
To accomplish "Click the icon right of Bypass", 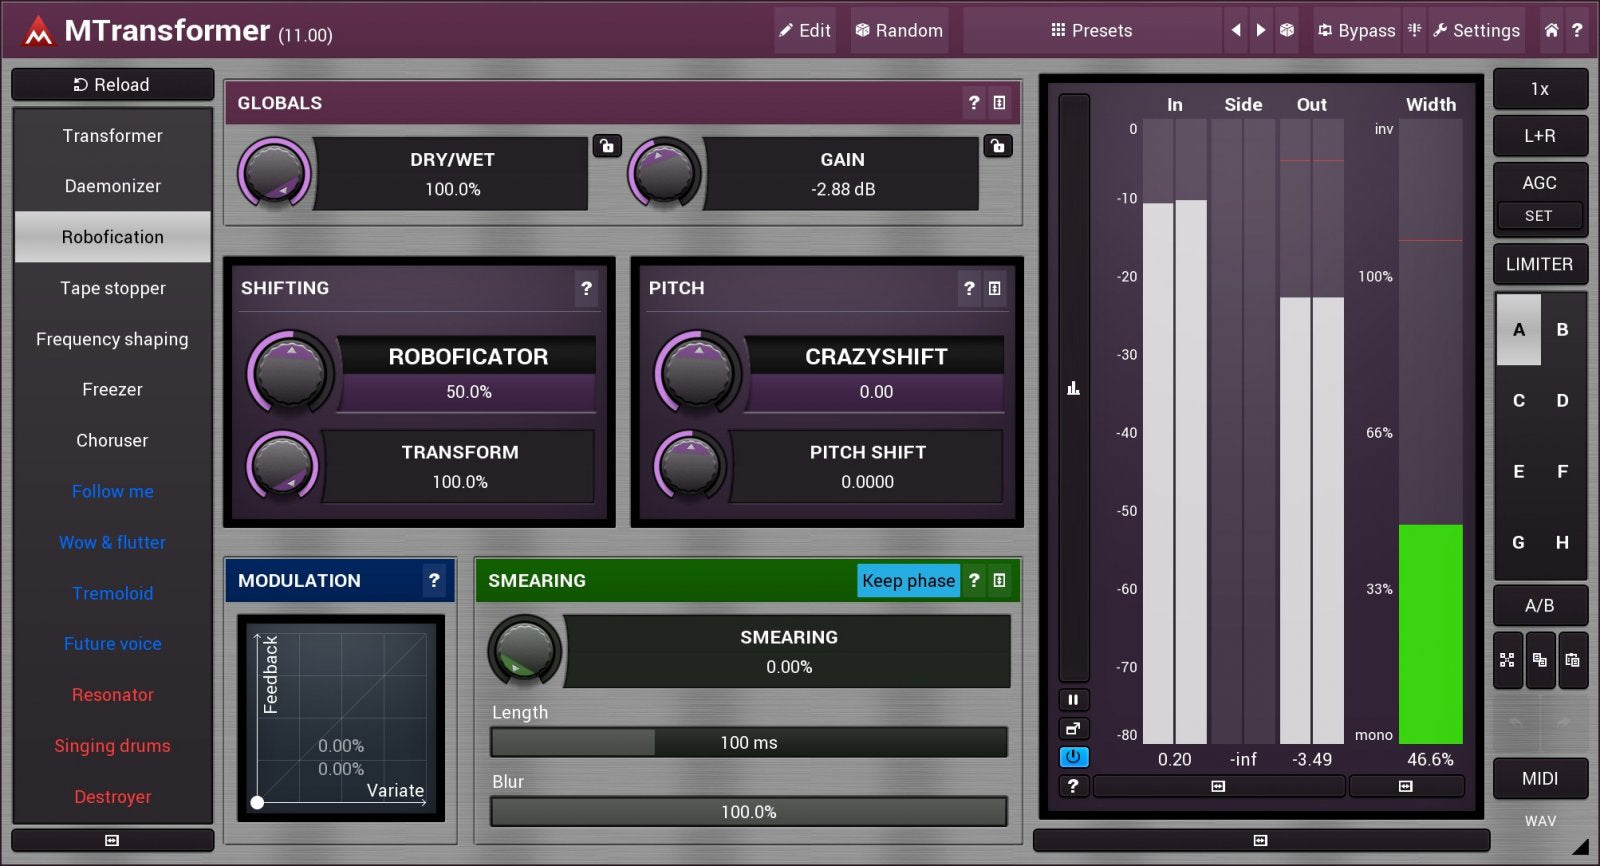I will pyautogui.click(x=1414, y=30).
